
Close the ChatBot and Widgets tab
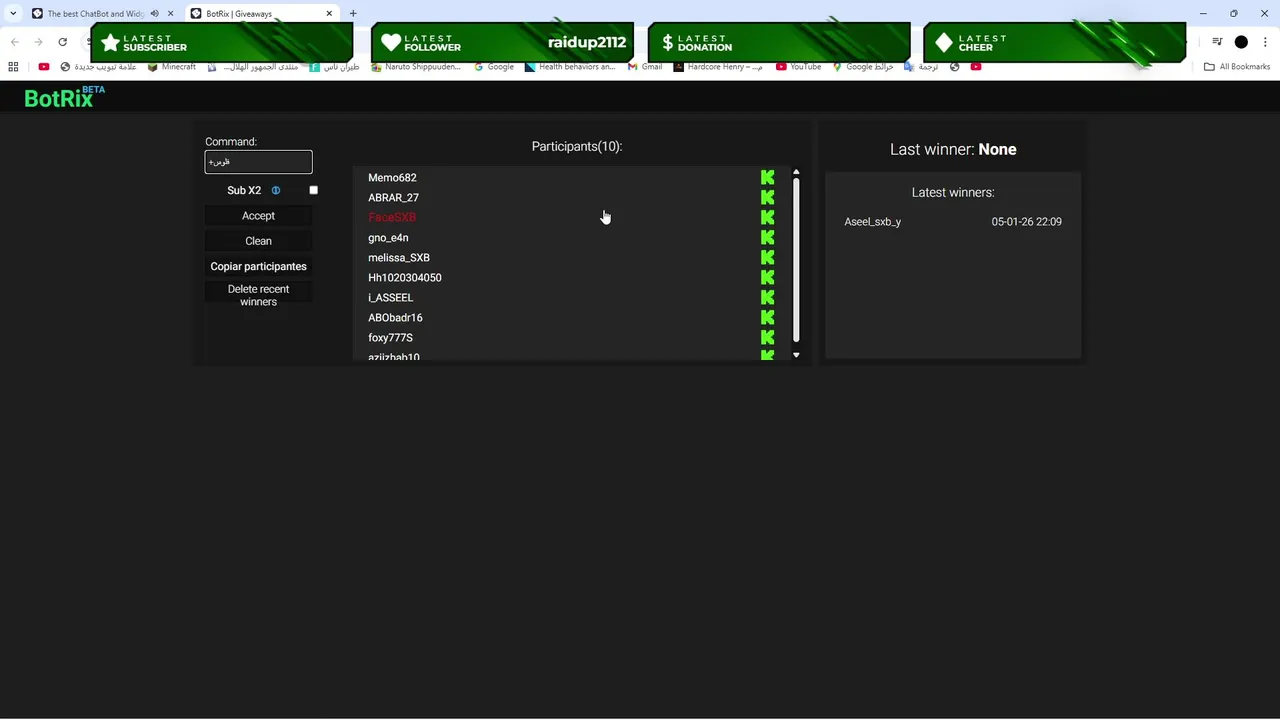coord(170,14)
